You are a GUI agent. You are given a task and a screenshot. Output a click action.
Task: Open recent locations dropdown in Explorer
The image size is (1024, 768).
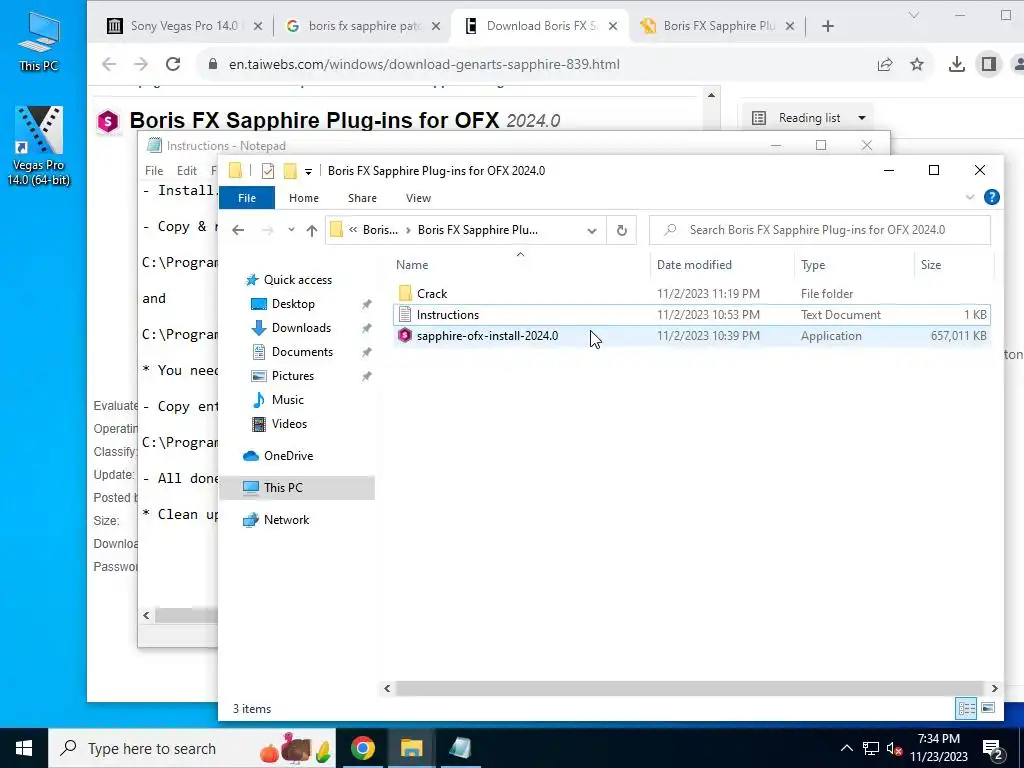[291, 230]
